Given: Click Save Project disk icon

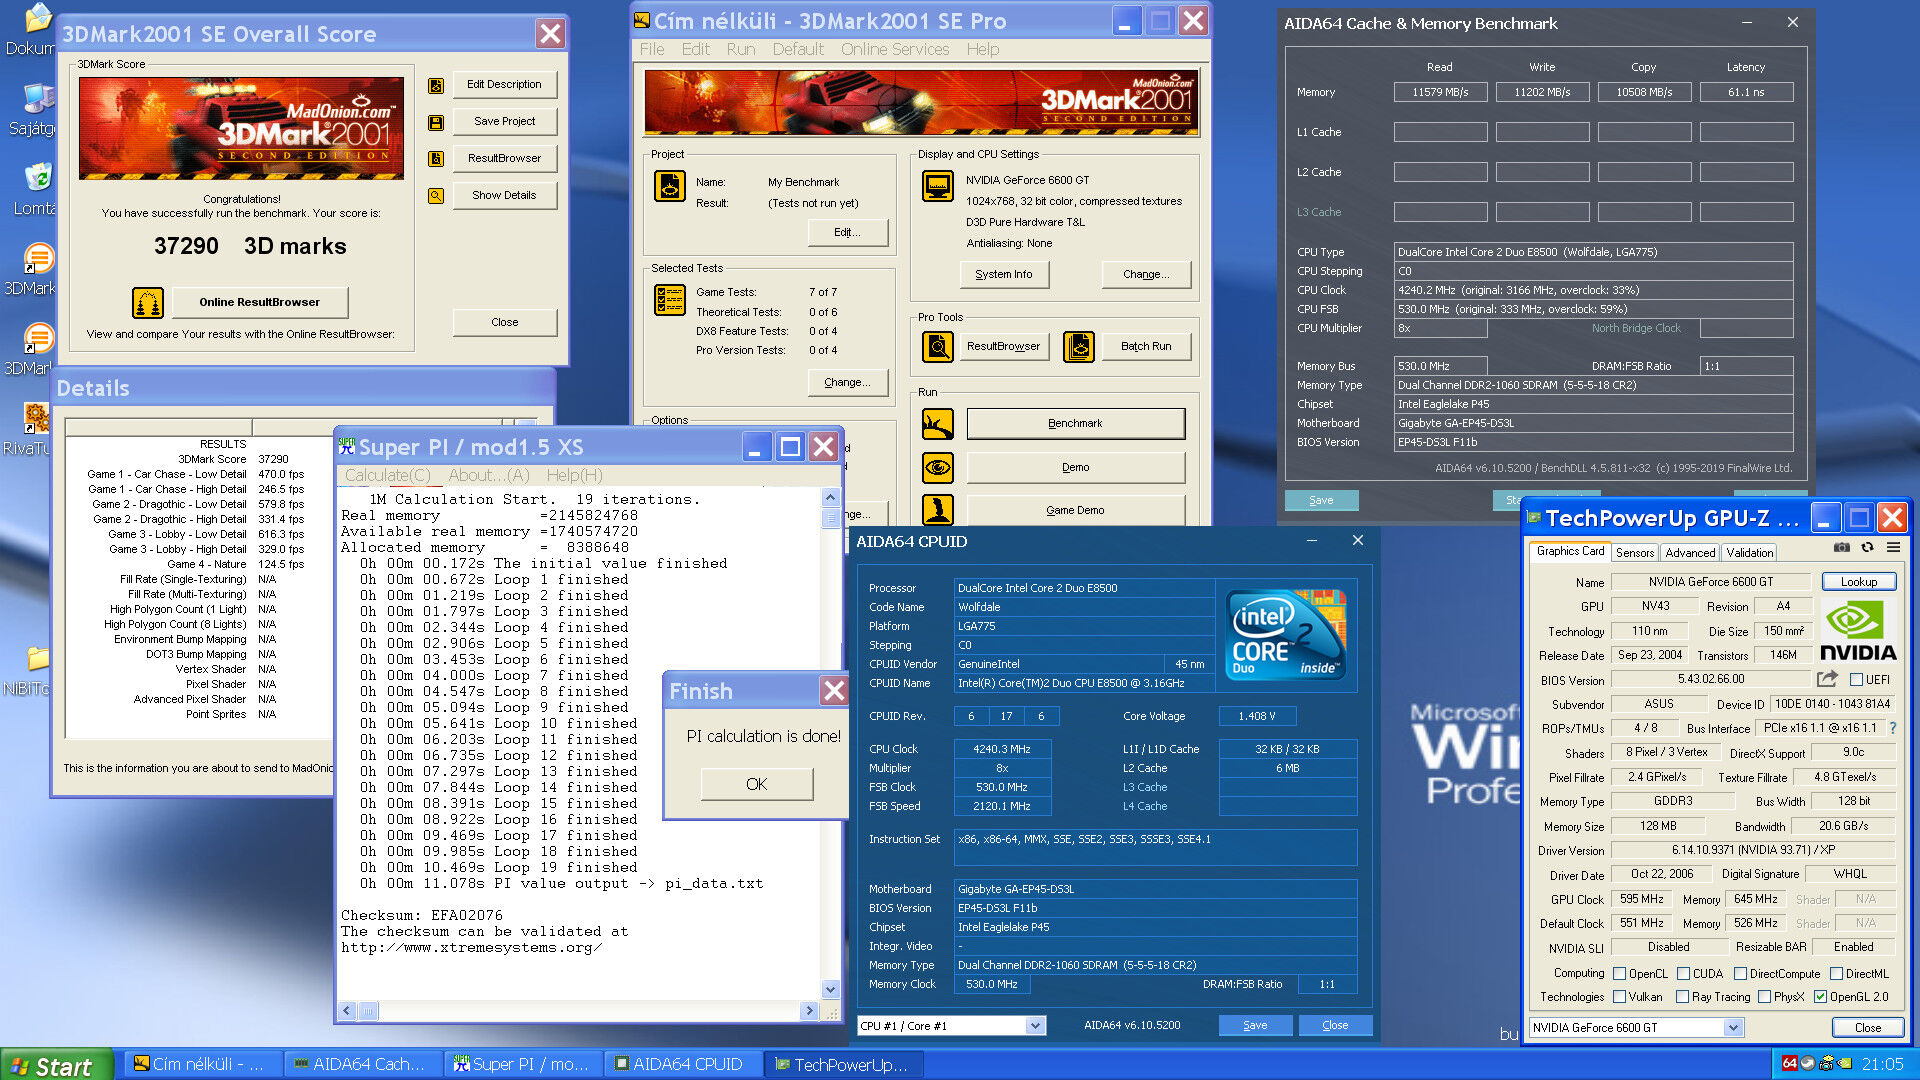Looking at the screenshot, I should coord(436,122).
